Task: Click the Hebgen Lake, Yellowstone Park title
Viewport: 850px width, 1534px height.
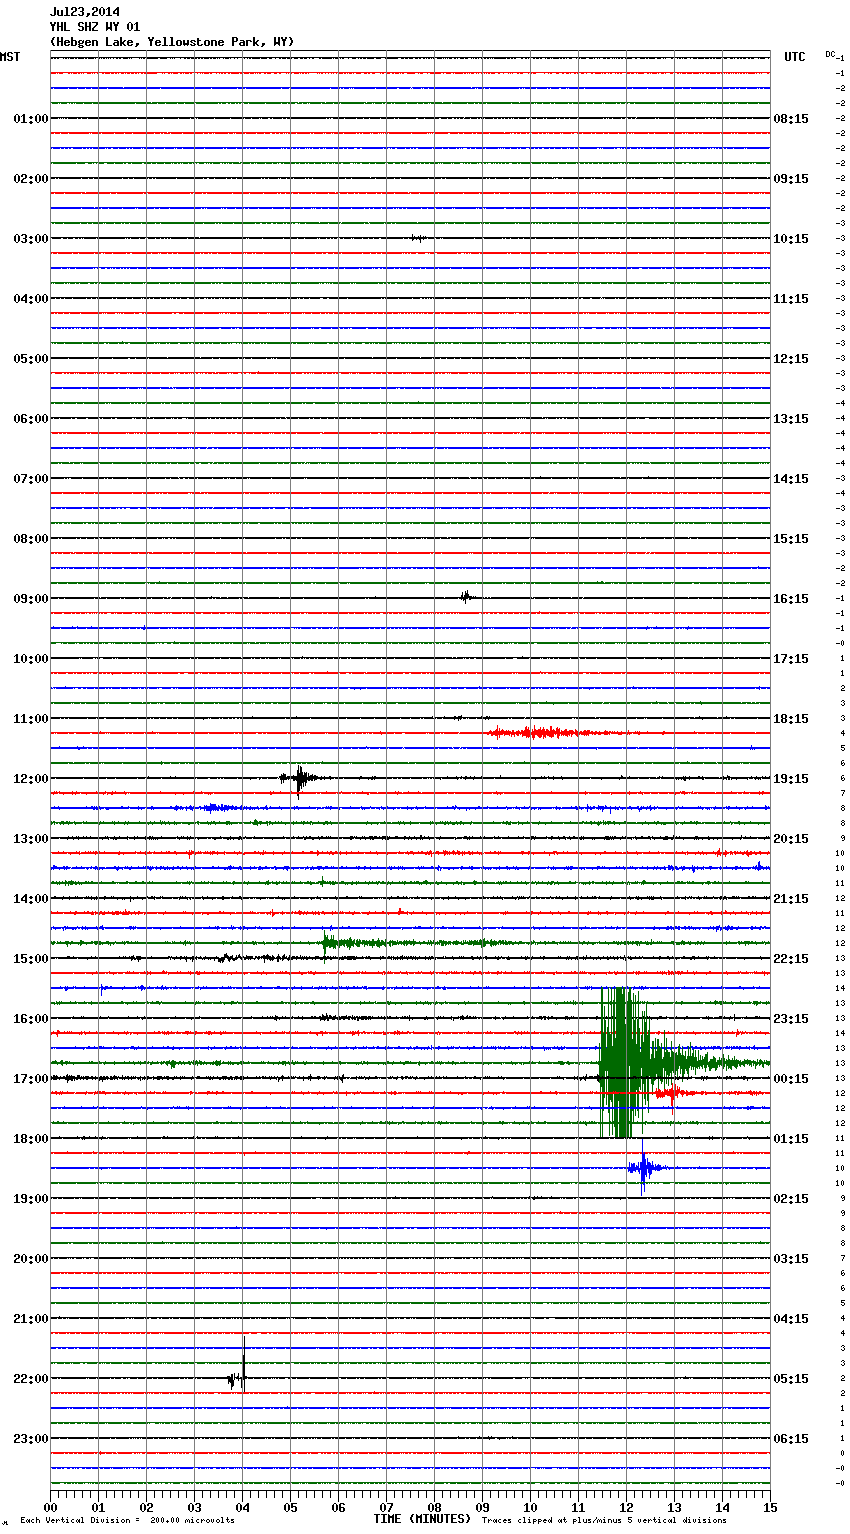Action: pyautogui.click(x=172, y=42)
